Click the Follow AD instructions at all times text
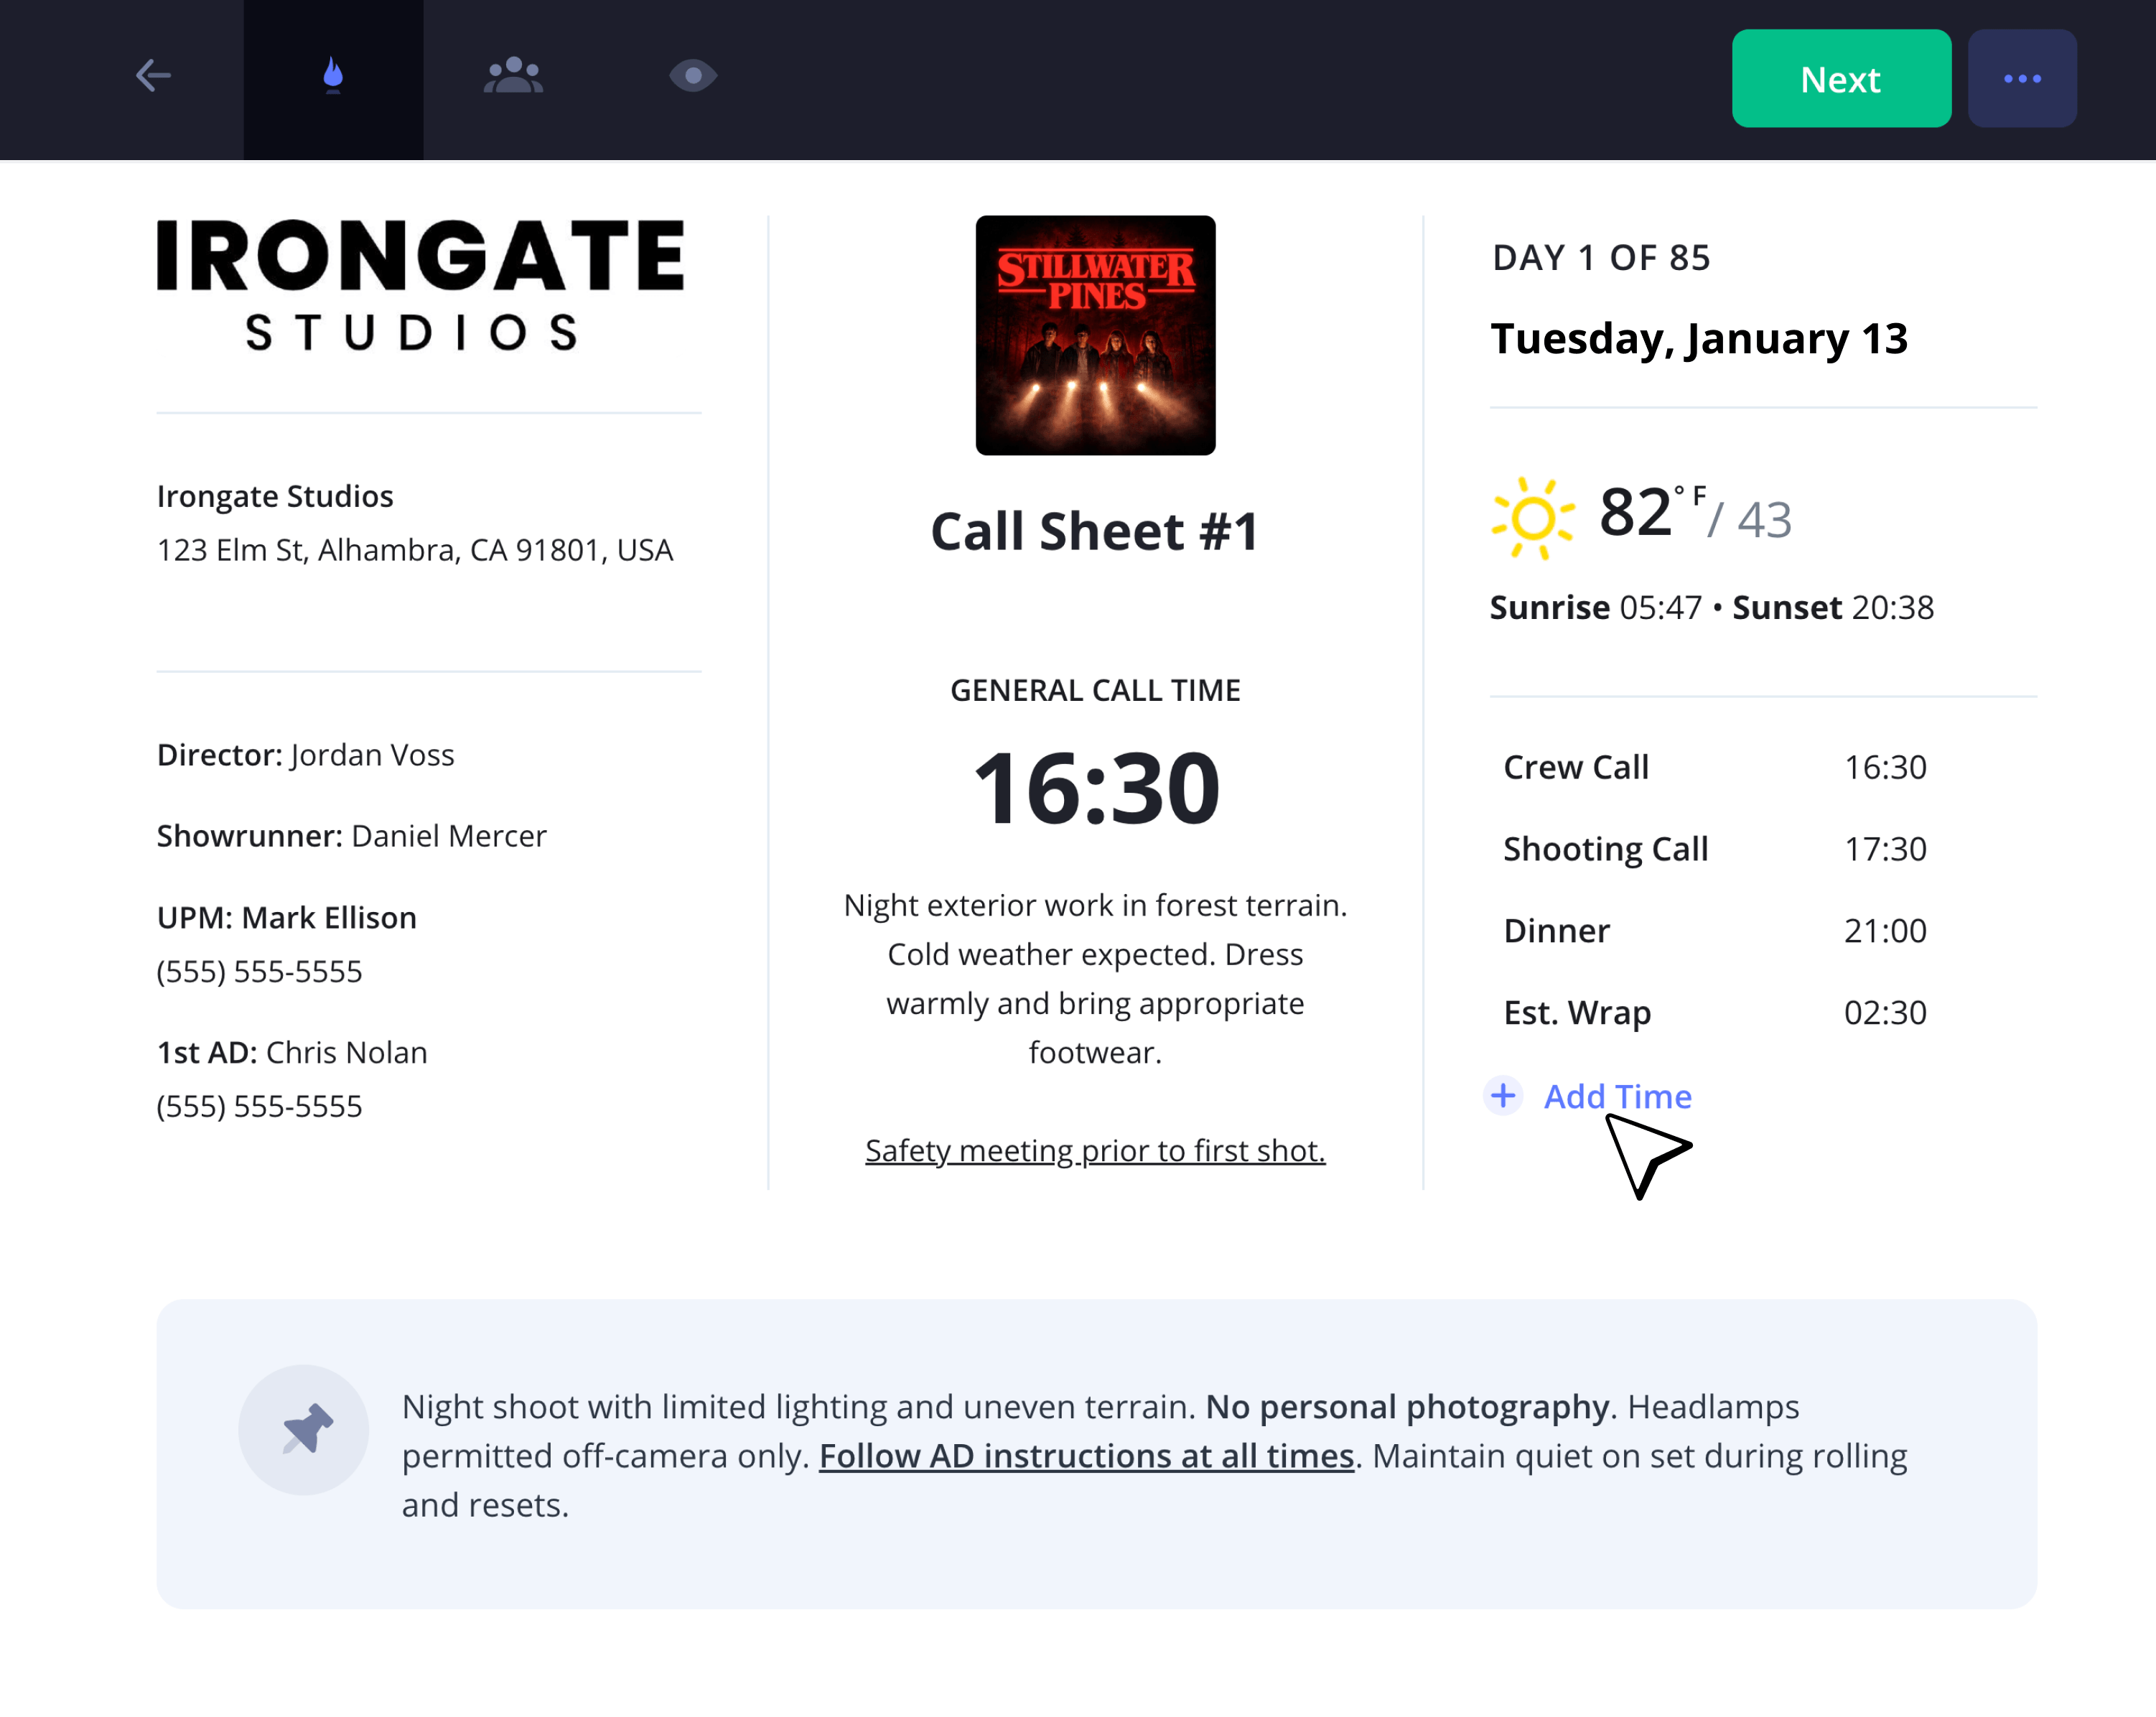Viewport: 2156px width, 1717px height. coord(1086,1456)
